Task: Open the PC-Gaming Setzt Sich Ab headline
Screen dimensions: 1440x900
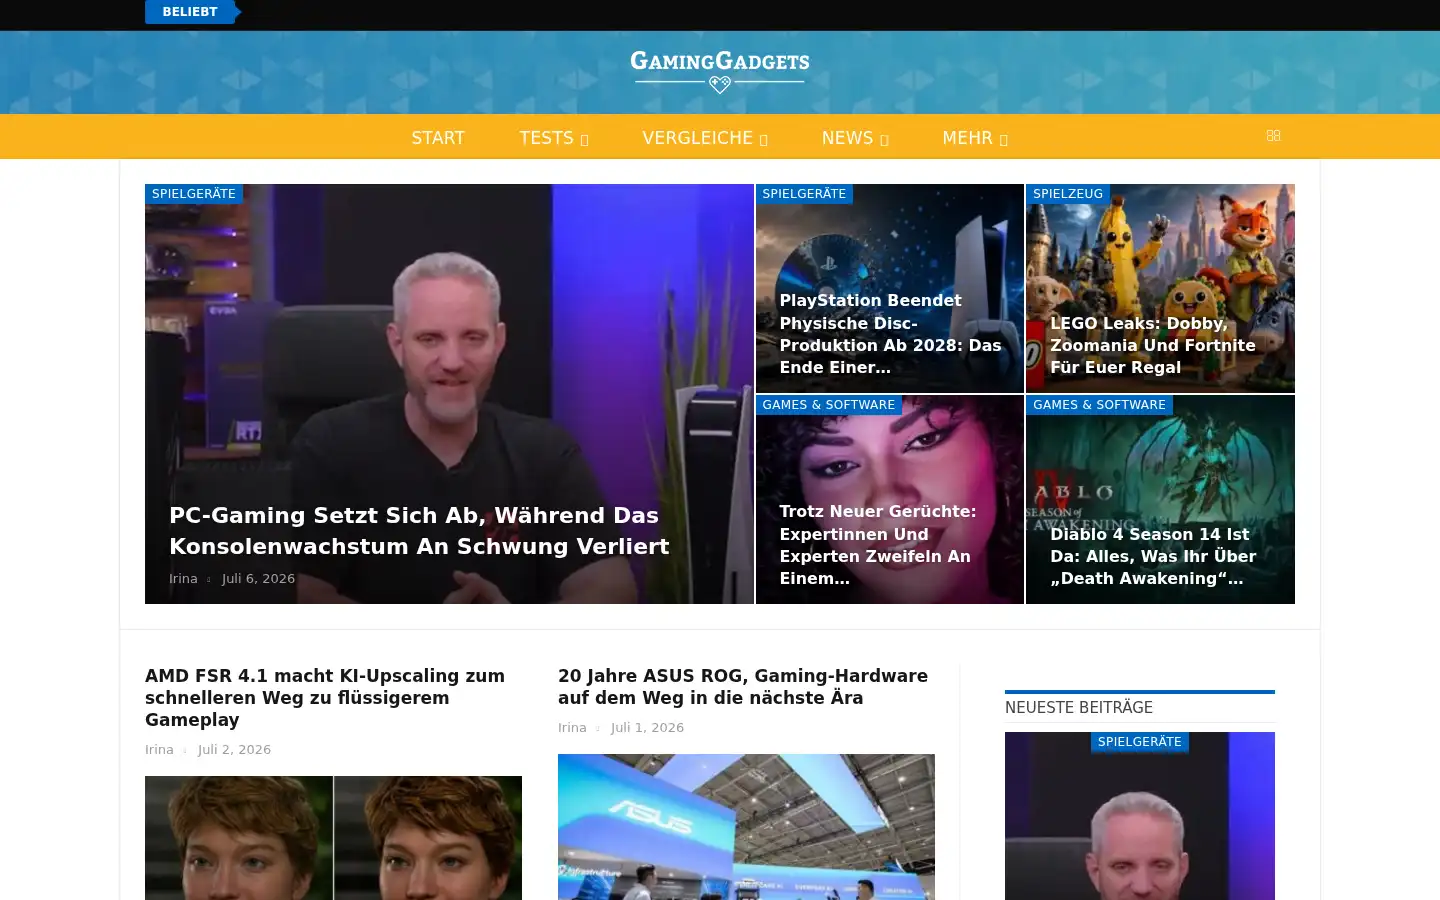Action: coord(419,531)
